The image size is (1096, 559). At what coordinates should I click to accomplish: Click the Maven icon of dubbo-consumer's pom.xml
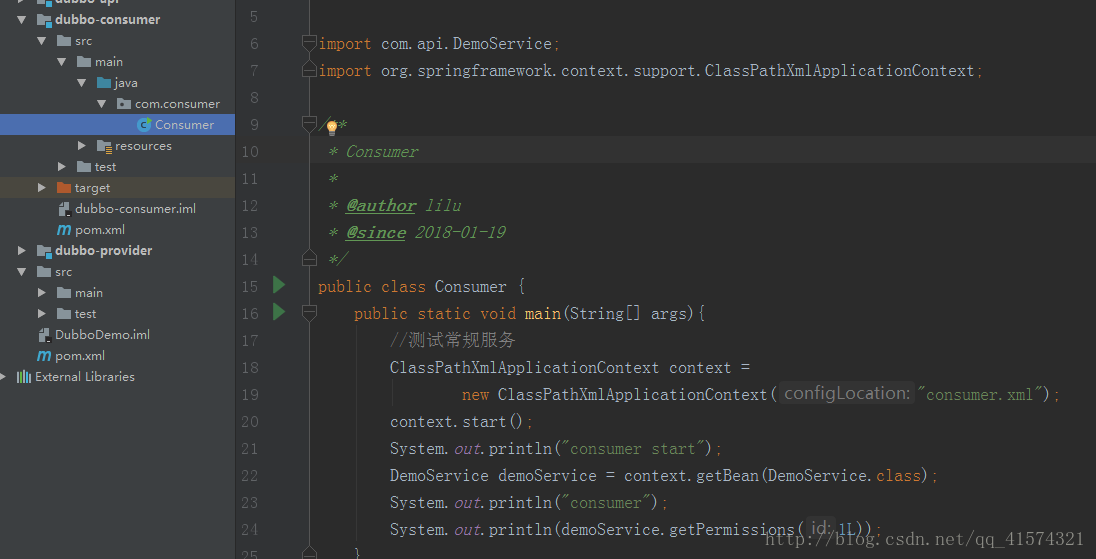(64, 229)
